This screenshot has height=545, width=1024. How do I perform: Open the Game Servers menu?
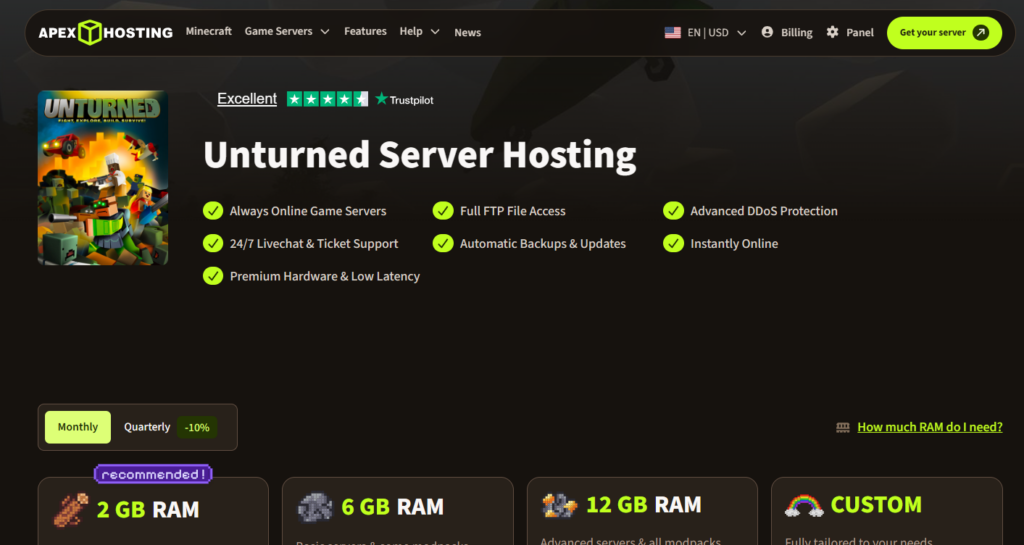click(x=278, y=31)
